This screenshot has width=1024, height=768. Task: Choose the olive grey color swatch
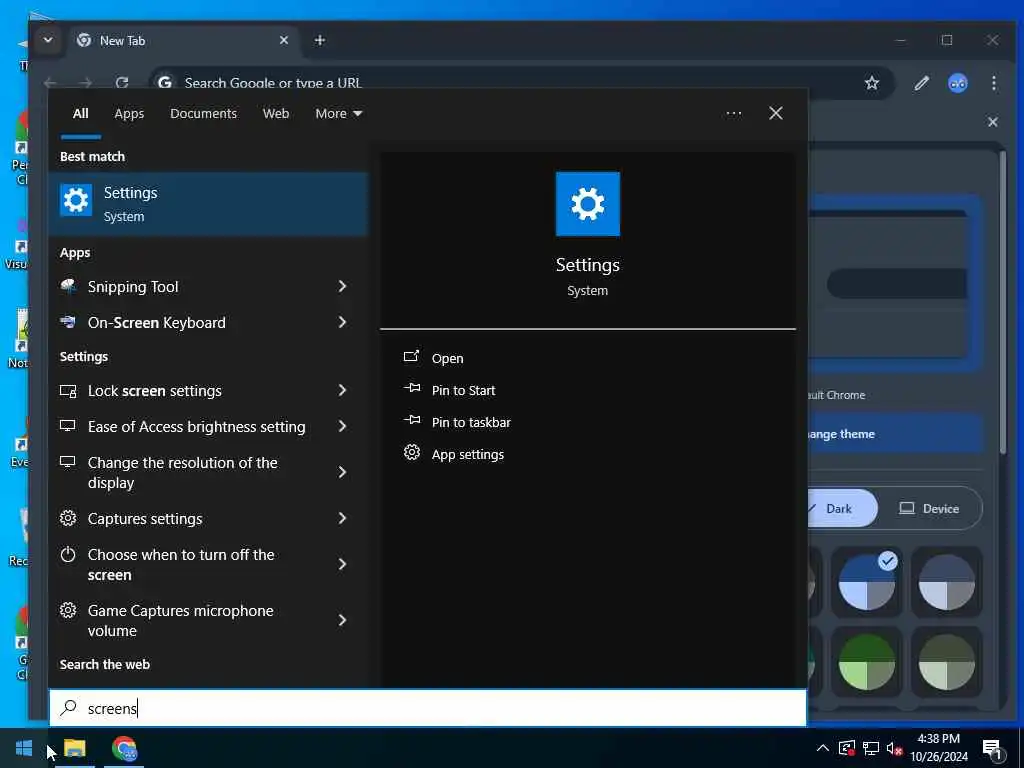[946, 662]
